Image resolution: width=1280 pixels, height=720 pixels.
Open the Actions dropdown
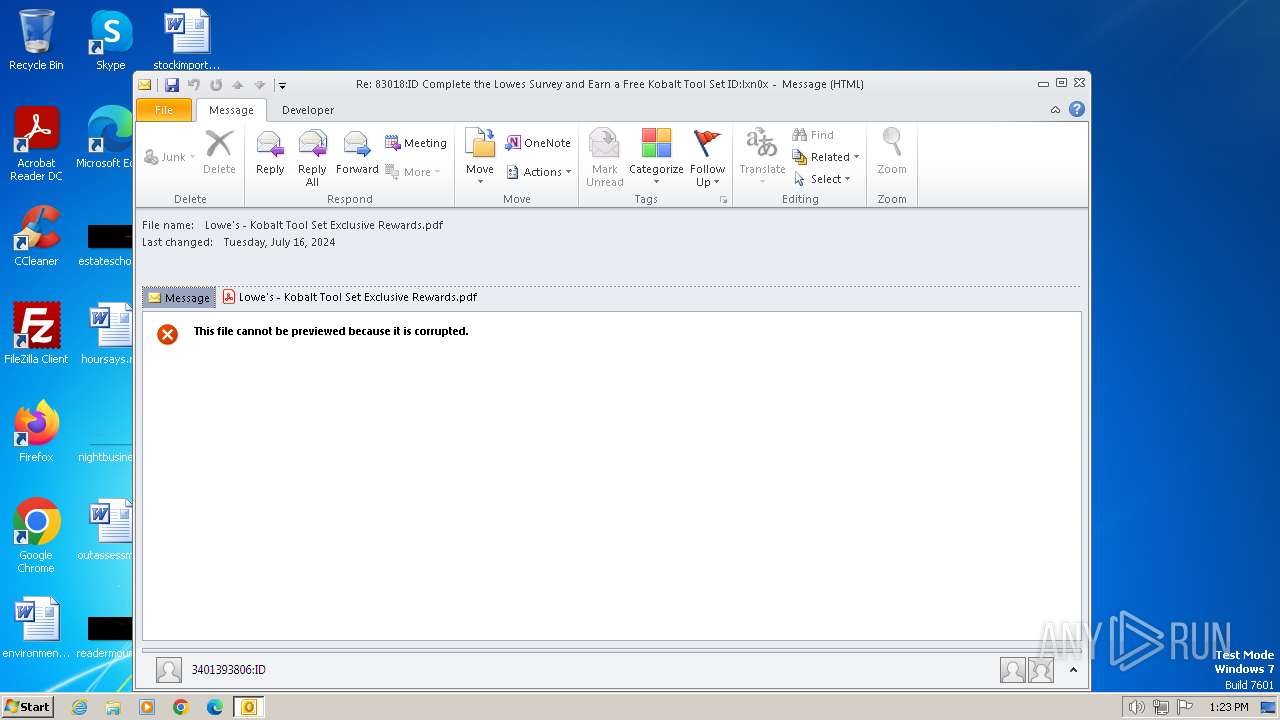coord(539,172)
